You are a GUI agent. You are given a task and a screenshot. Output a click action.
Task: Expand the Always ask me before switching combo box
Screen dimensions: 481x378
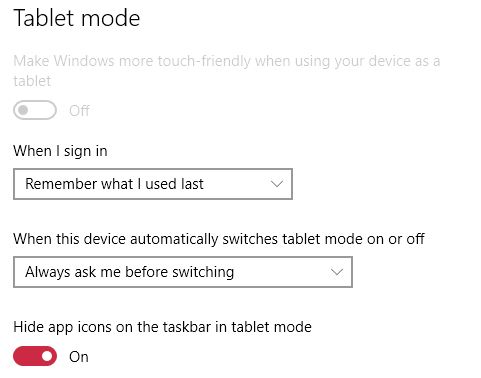183,272
